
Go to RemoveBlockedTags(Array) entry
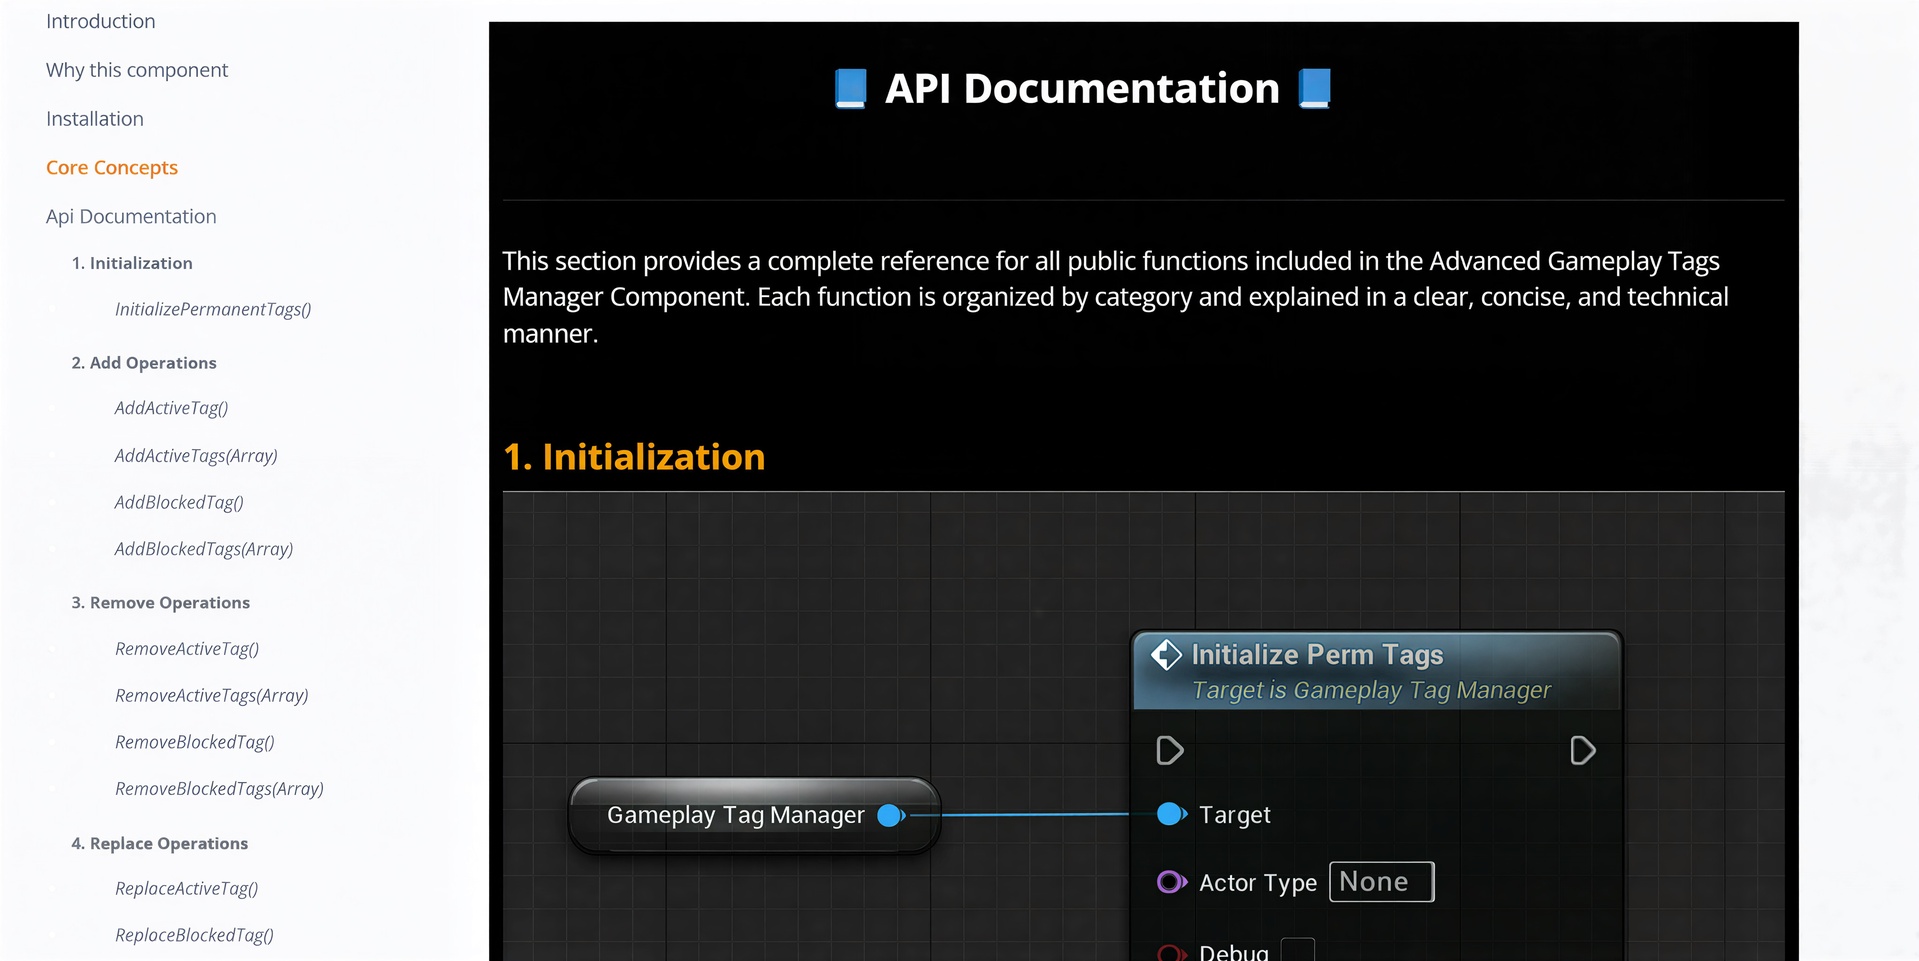pos(220,789)
